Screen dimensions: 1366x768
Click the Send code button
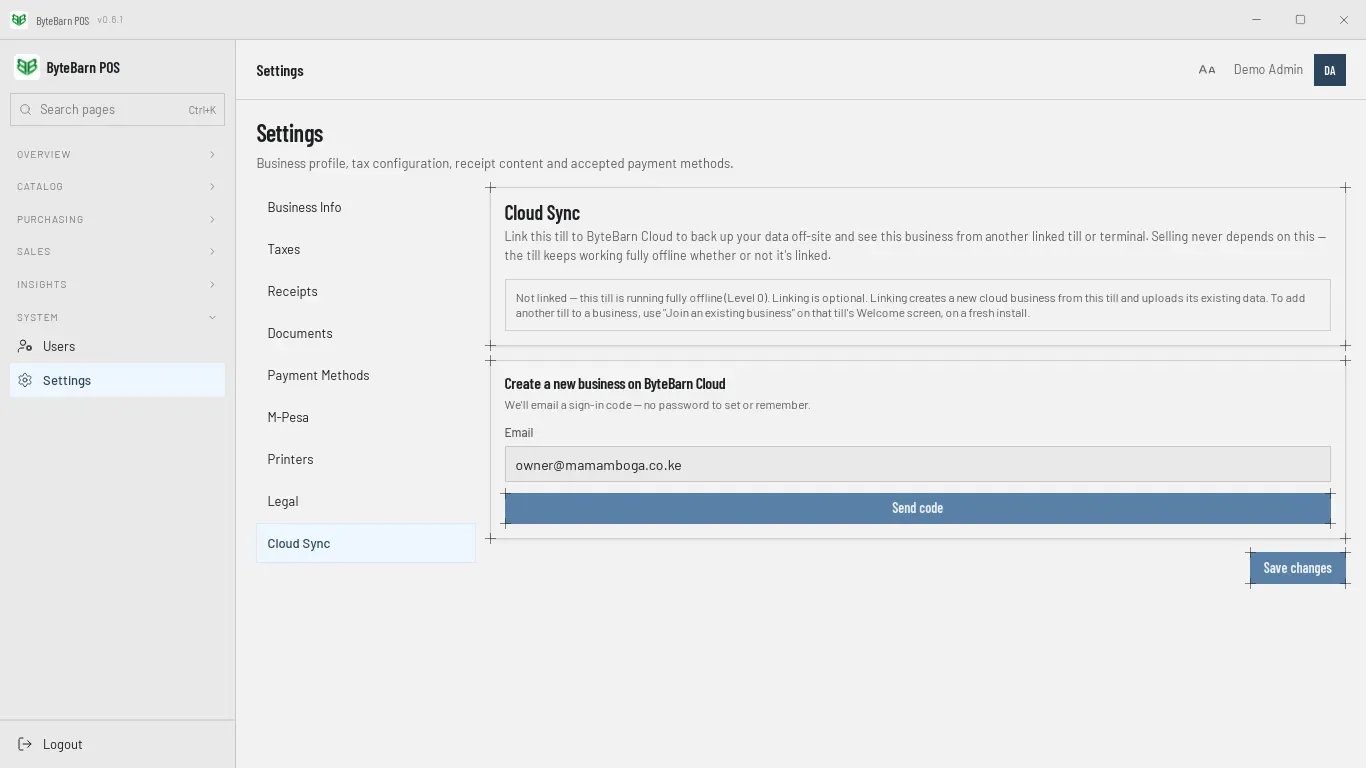[917, 508]
